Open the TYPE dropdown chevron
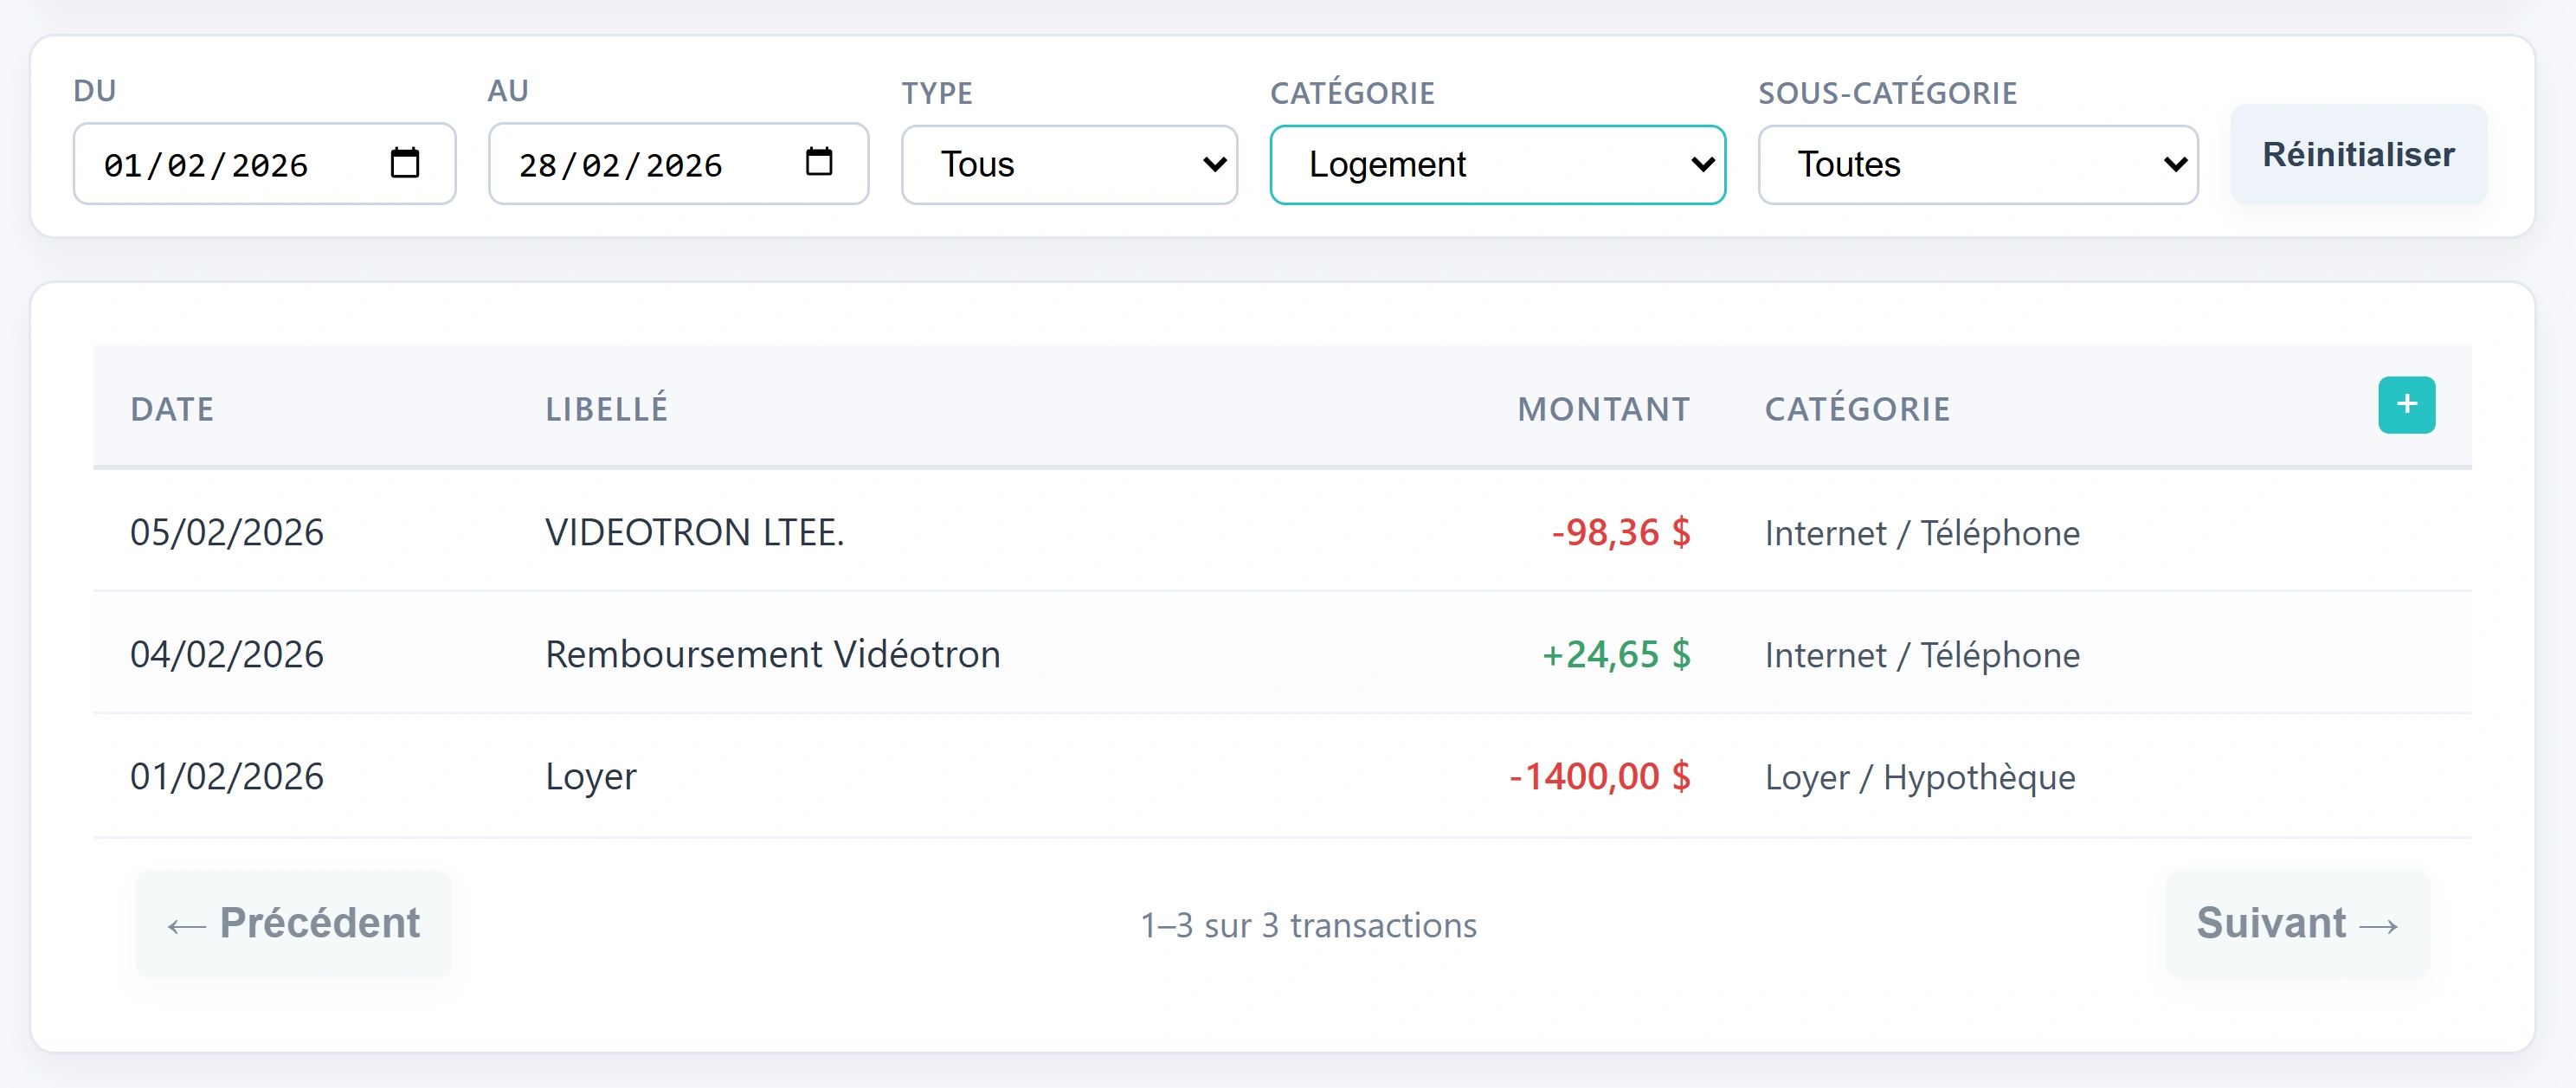2576x1088 pixels. pyautogui.click(x=1213, y=164)
